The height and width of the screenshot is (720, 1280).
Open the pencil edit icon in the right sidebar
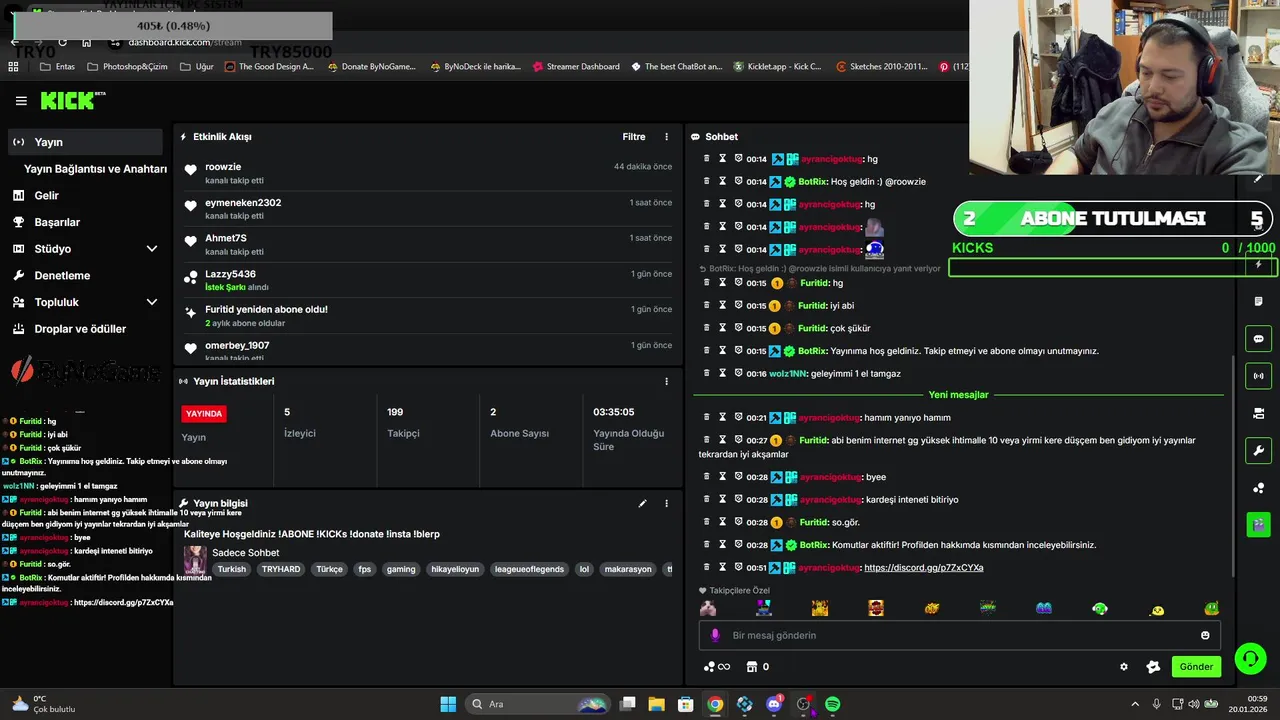[x=1258, y=179]
